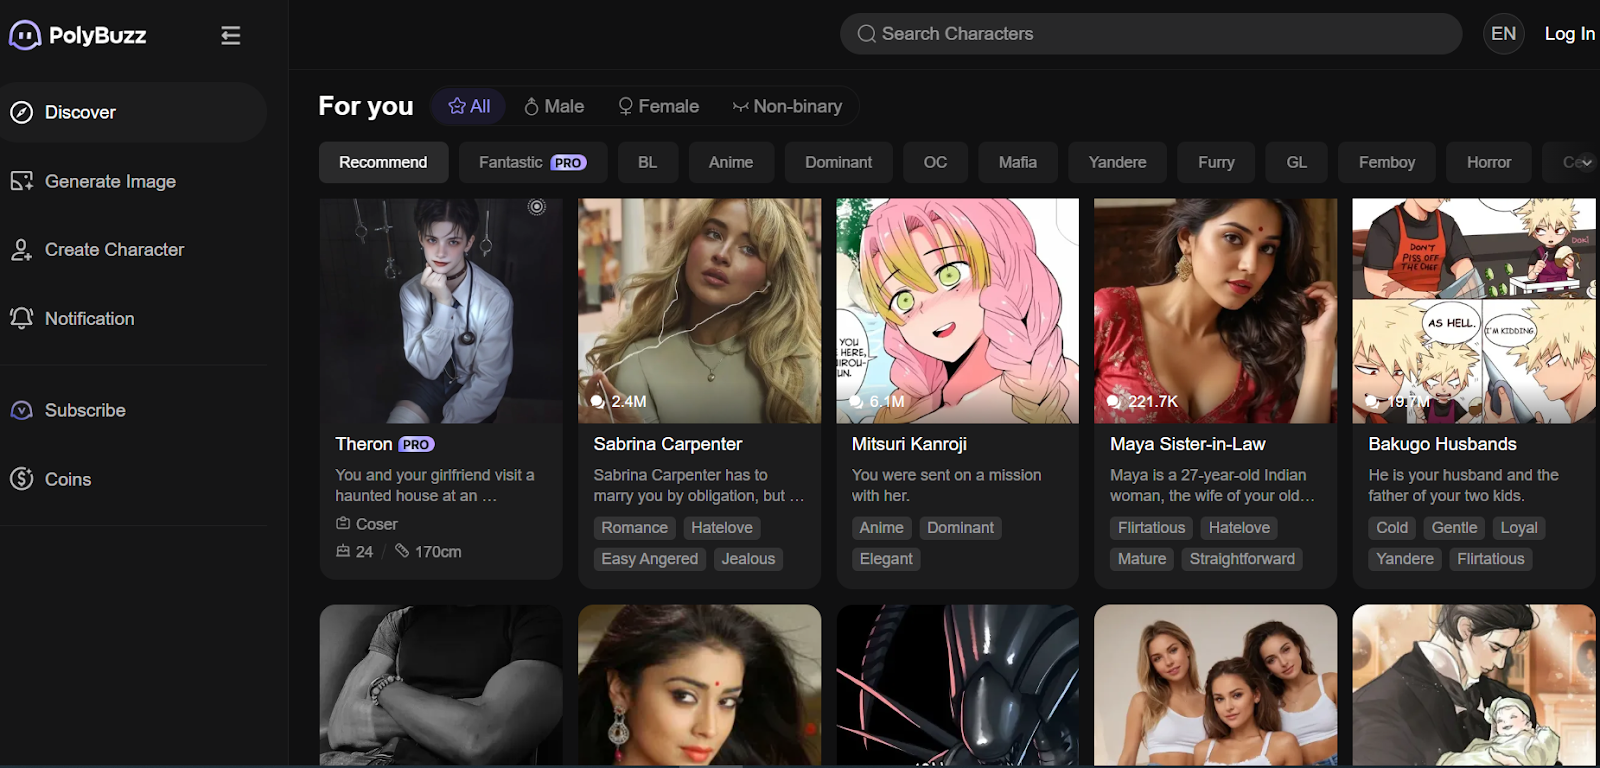The width and height of the screenshot is (1600, 768).
Task: Click the Bakugo Husbands title
Action: pos(1442,444)
